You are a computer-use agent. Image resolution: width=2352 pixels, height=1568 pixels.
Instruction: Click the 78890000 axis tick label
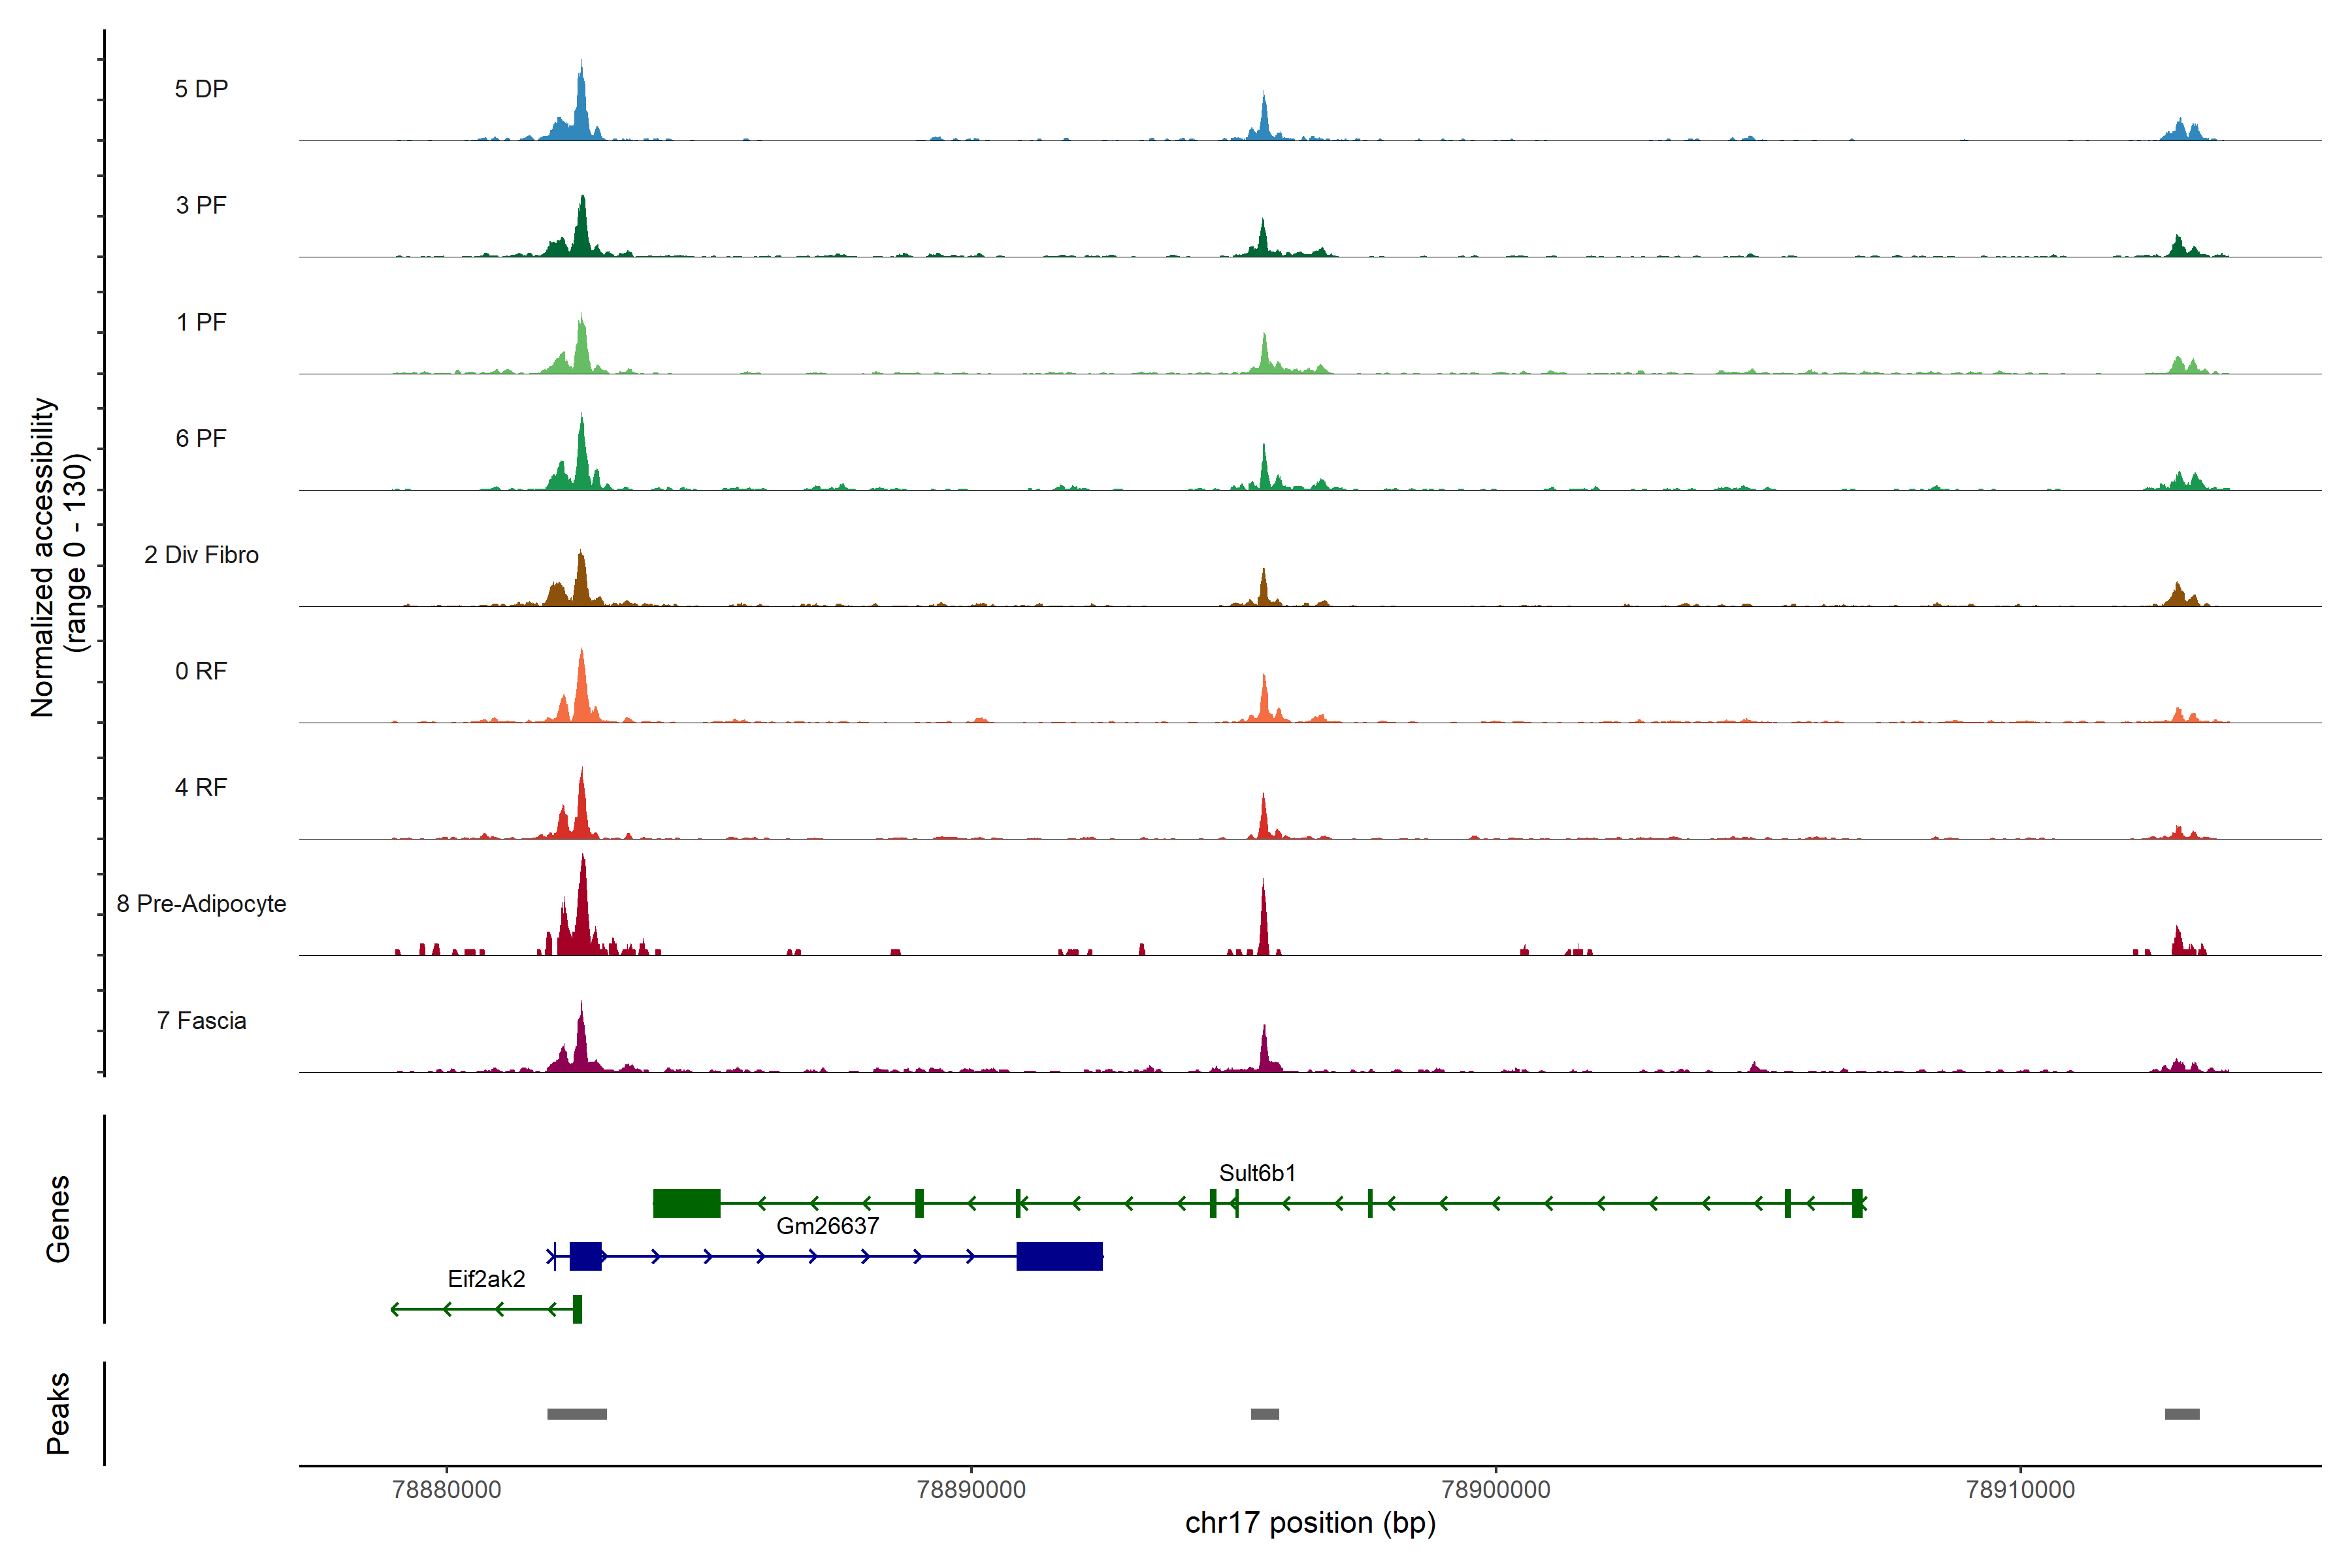click(971, 1490)
